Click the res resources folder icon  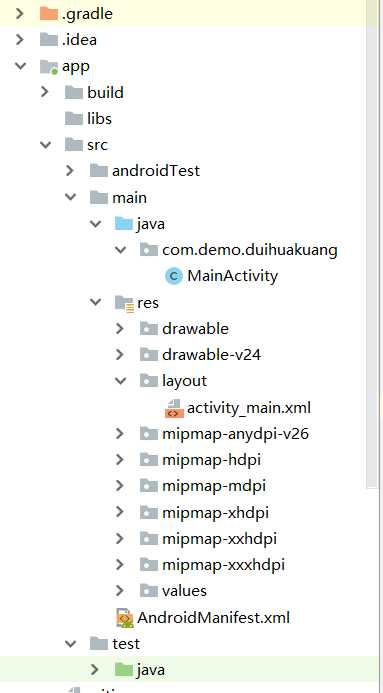coord(124,303)
